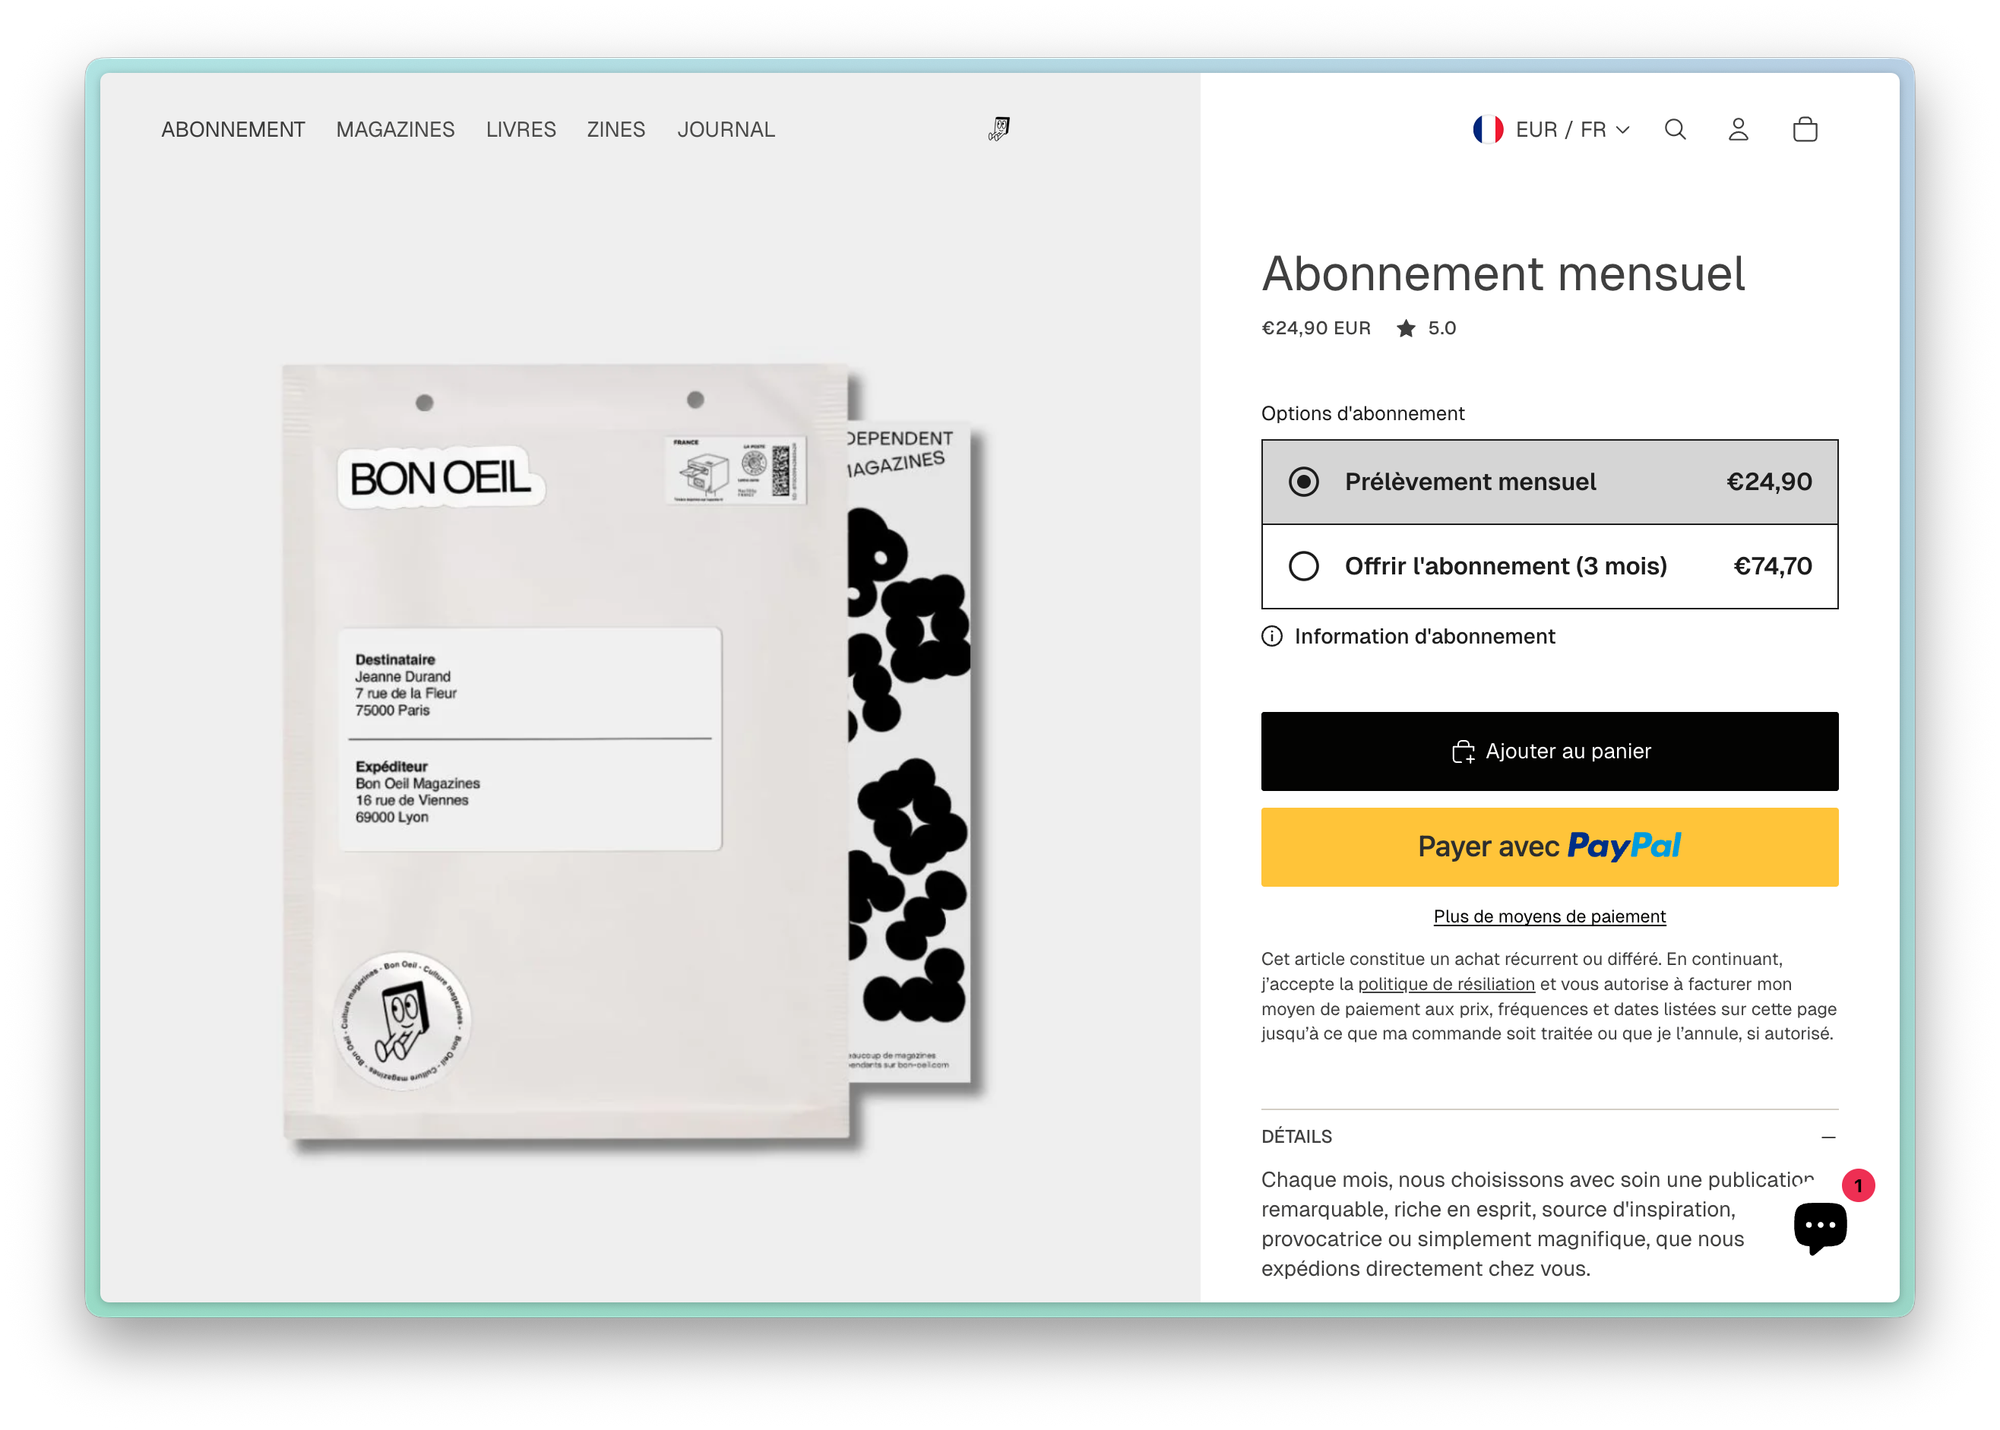Screen dimensions: 2000x1430
Task: Collapse the DÉTAILS section
Action: tap(1828, 1137)
